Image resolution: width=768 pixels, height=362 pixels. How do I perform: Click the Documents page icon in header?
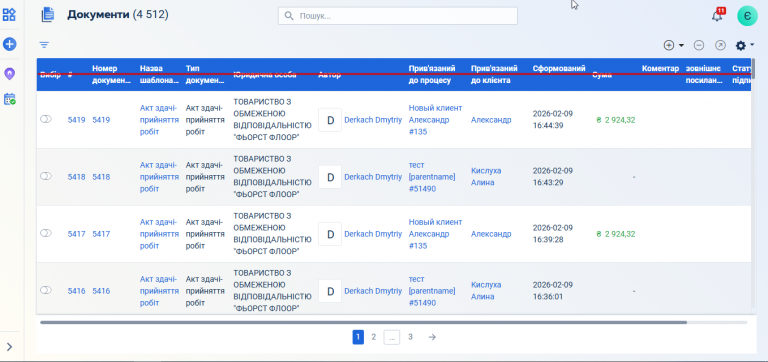(x=48, y=15)
